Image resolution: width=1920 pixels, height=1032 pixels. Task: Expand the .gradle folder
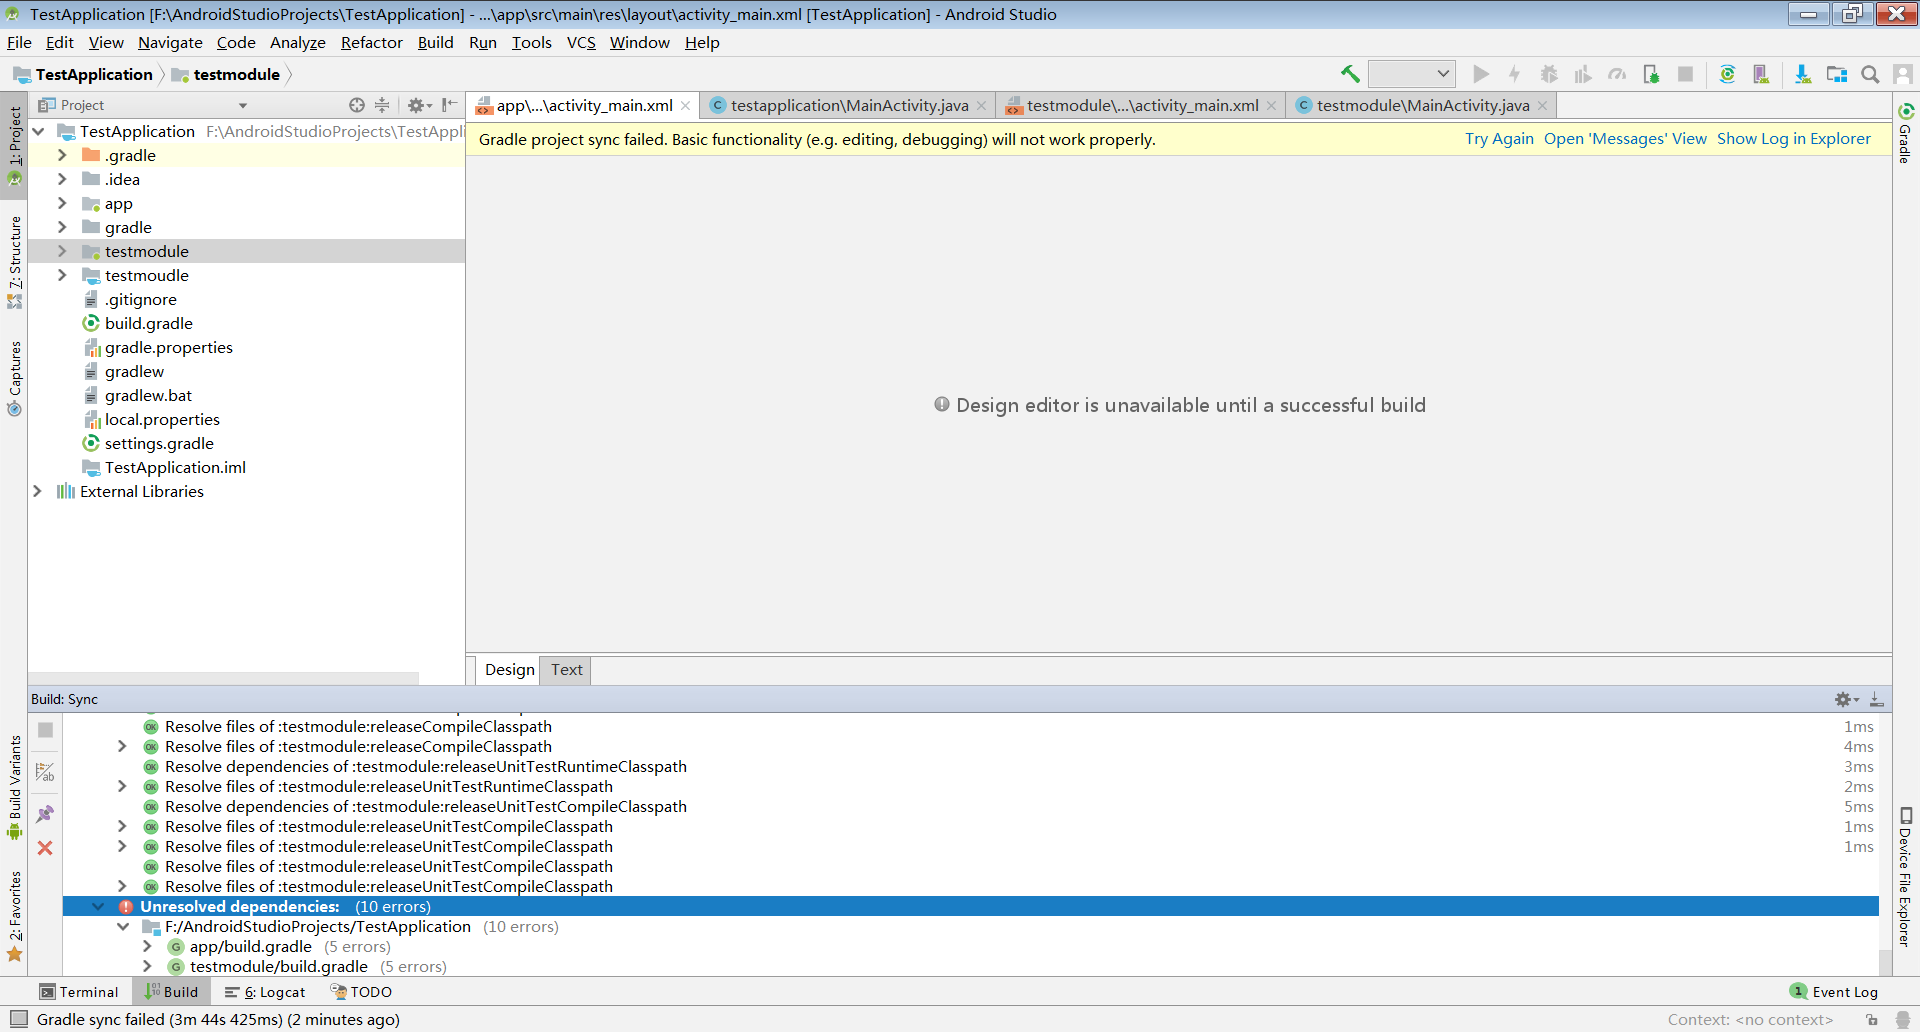click(62, 155)
